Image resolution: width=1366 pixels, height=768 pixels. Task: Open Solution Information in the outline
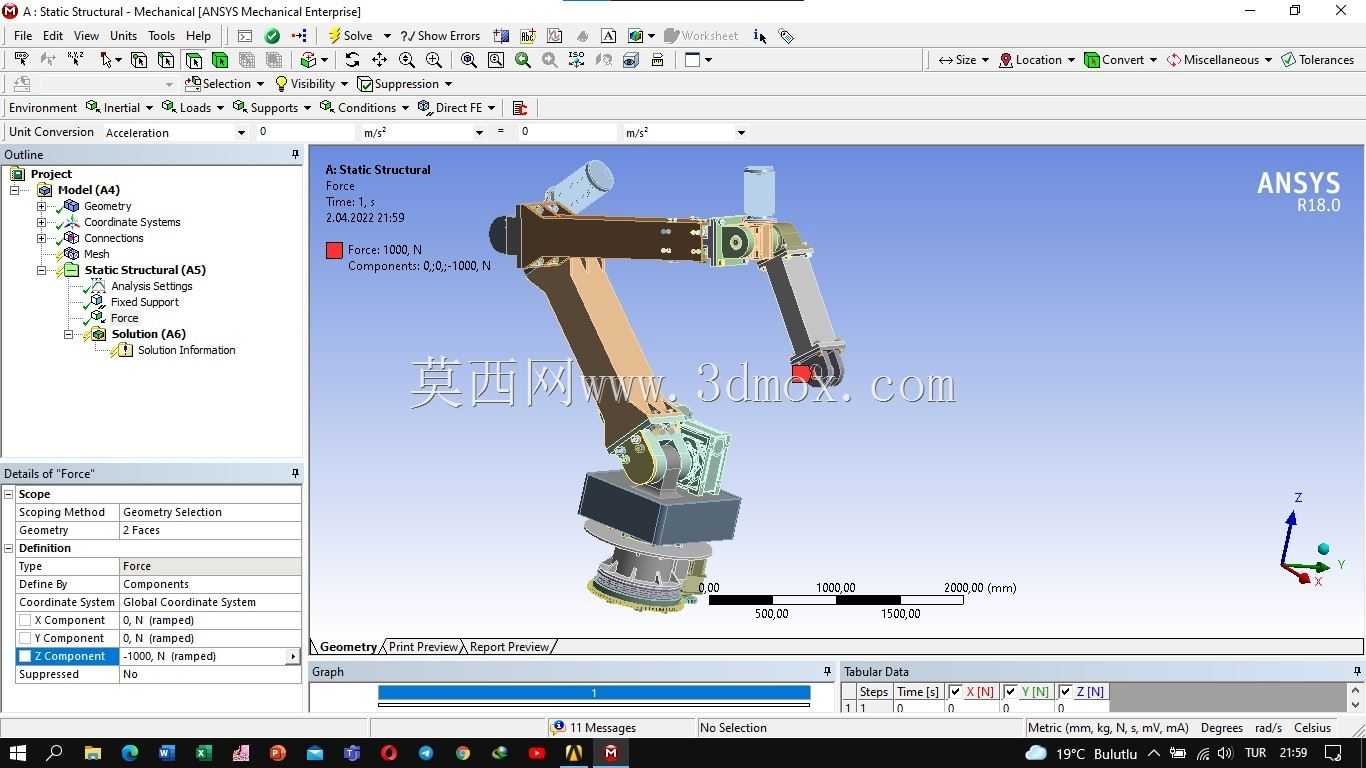pos(187,350)
